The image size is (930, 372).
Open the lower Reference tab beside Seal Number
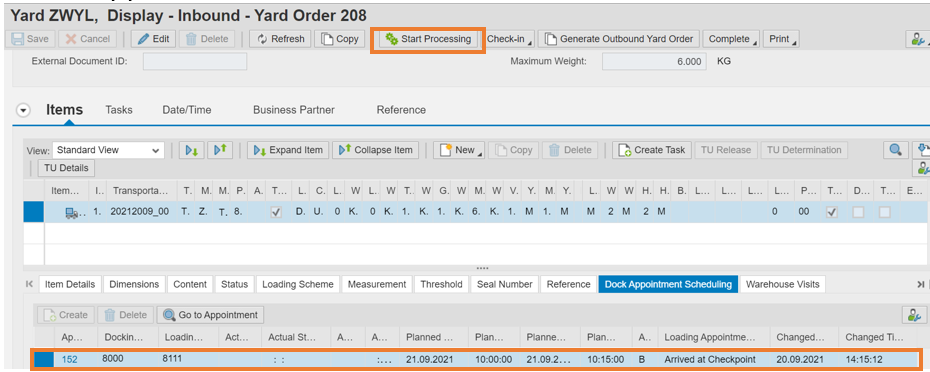click(568, 284)
